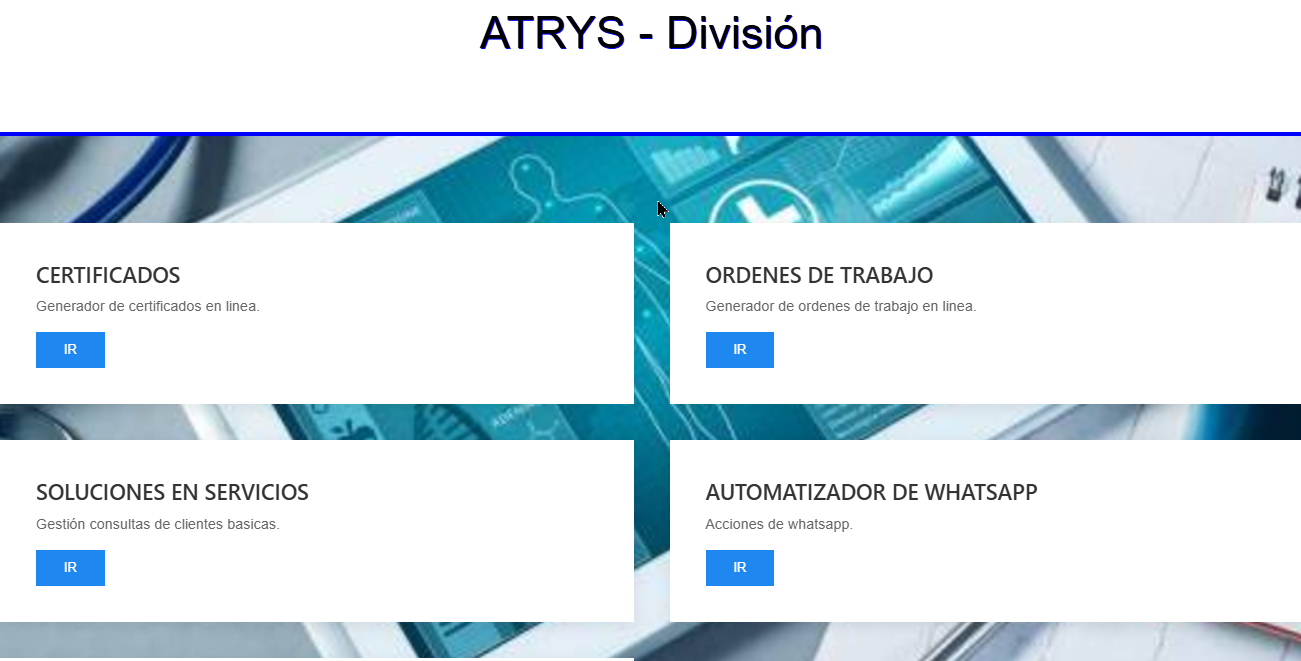
Task: Click the CERTIFICADOS heading
Action: (x=108, y=275)
